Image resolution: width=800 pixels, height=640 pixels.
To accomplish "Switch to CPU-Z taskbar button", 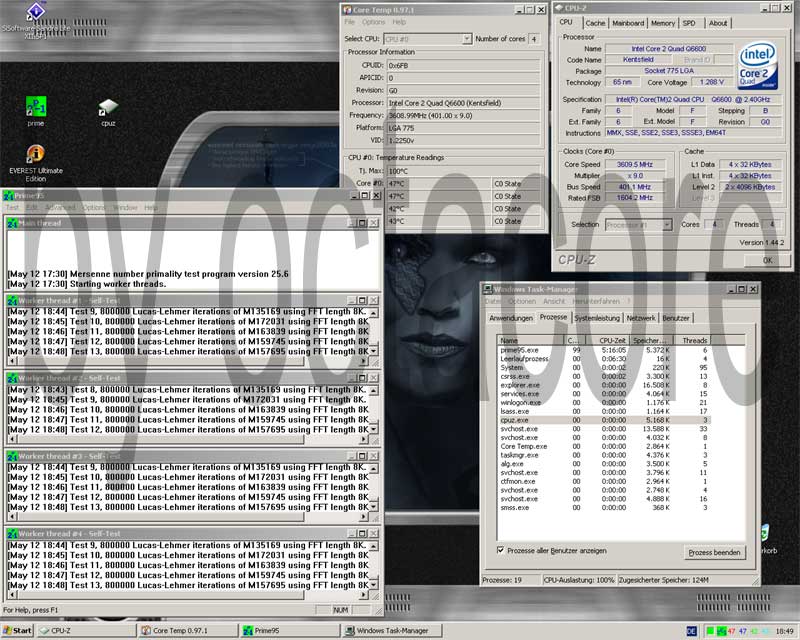I will (86, 631).
